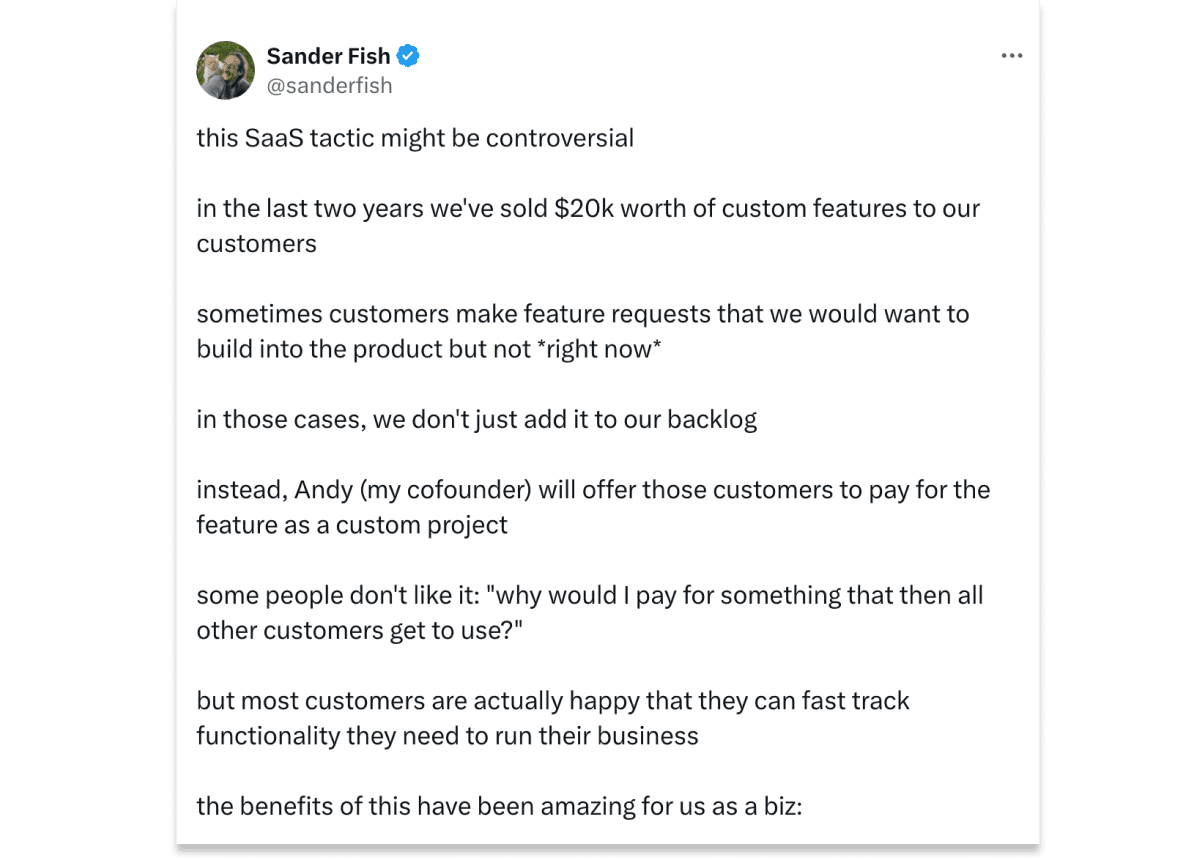The image size is (1200, 860).
Task: Select the line 'this SaaS tactic might be controversial'
Action: pos(415,138)
